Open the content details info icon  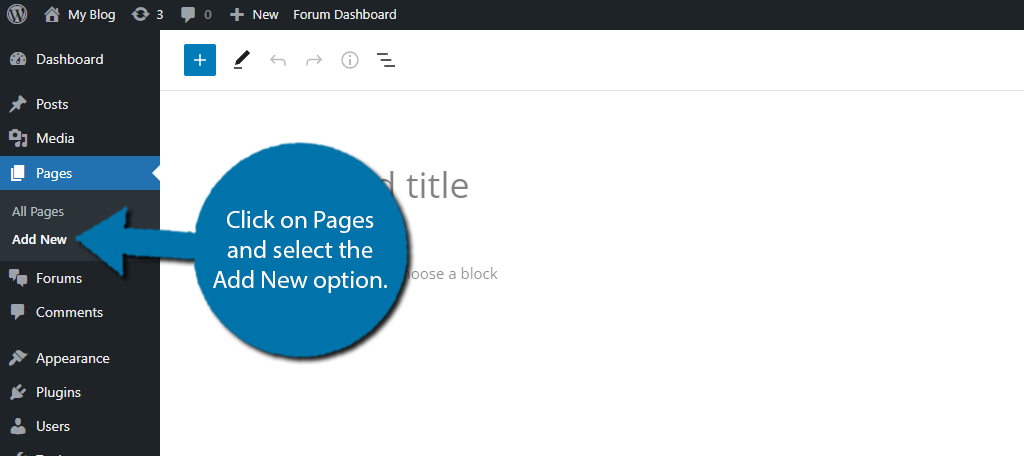pos(350,61)
